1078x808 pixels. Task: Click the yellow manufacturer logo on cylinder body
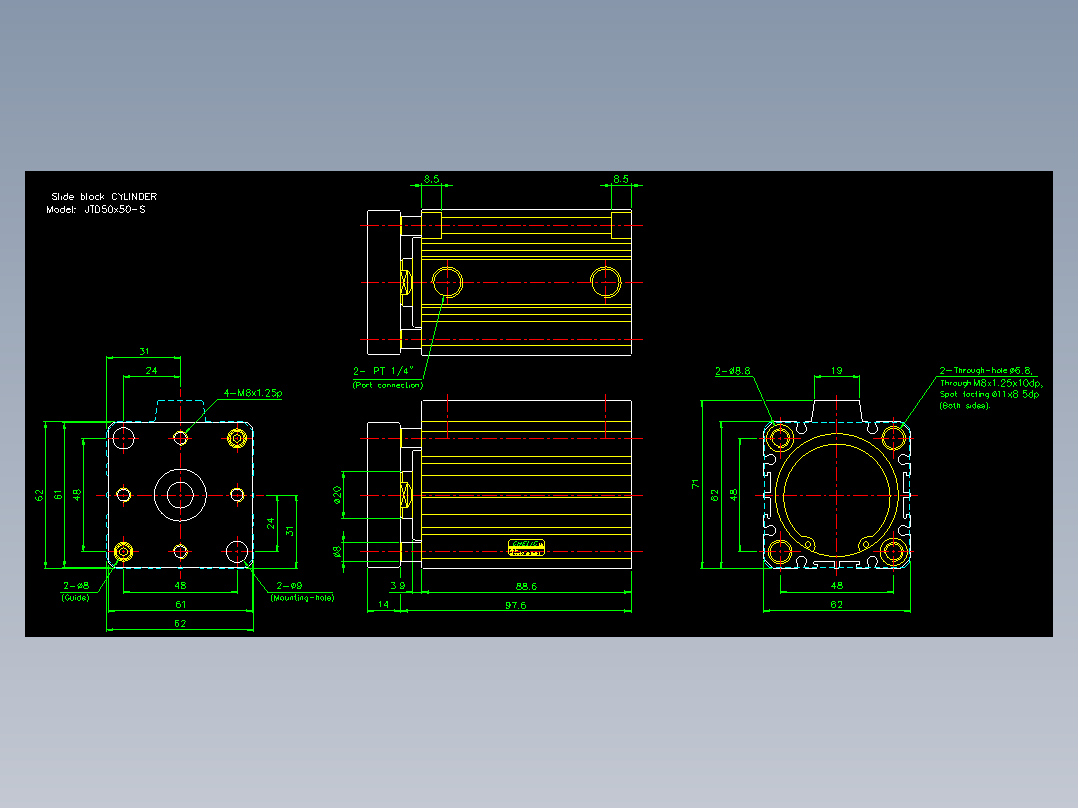526,547
